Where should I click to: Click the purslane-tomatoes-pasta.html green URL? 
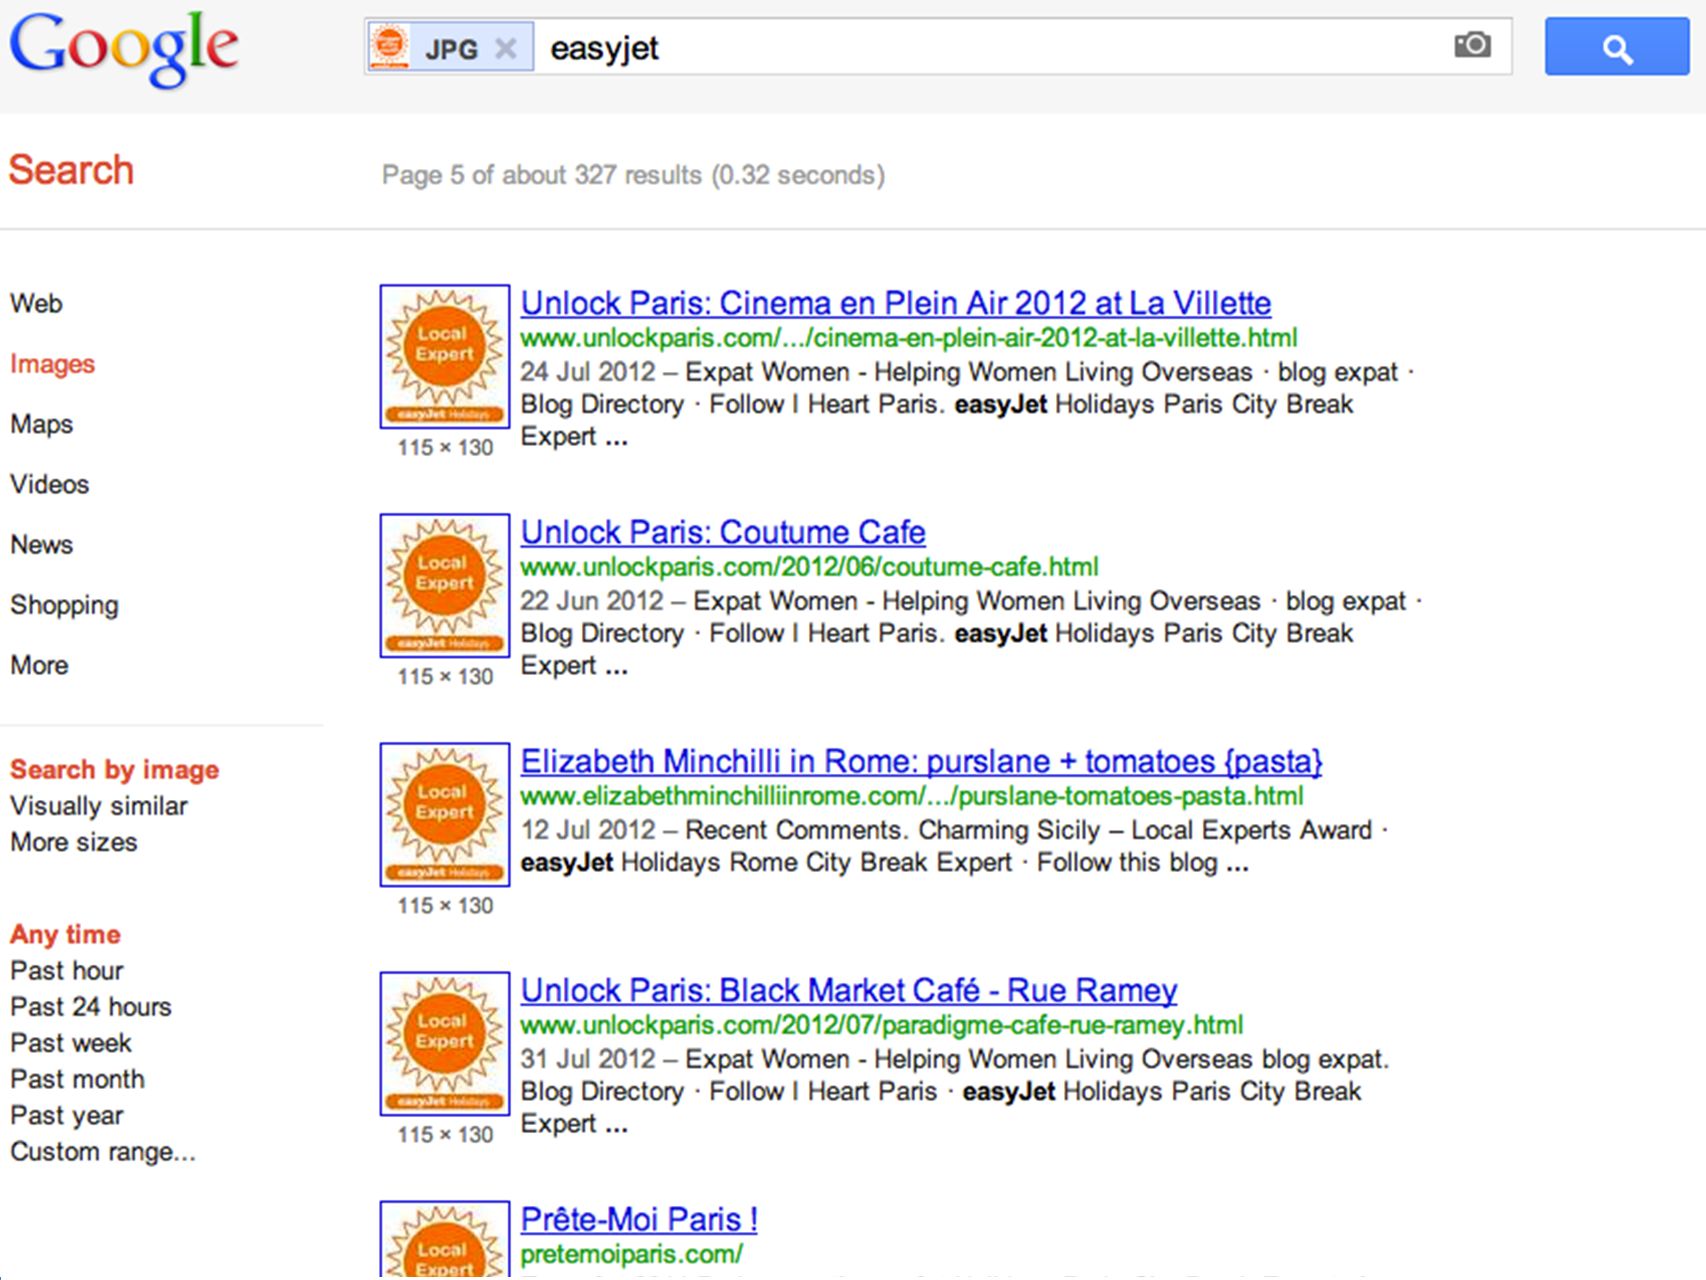pyautogui.click(x=912, y=796)
